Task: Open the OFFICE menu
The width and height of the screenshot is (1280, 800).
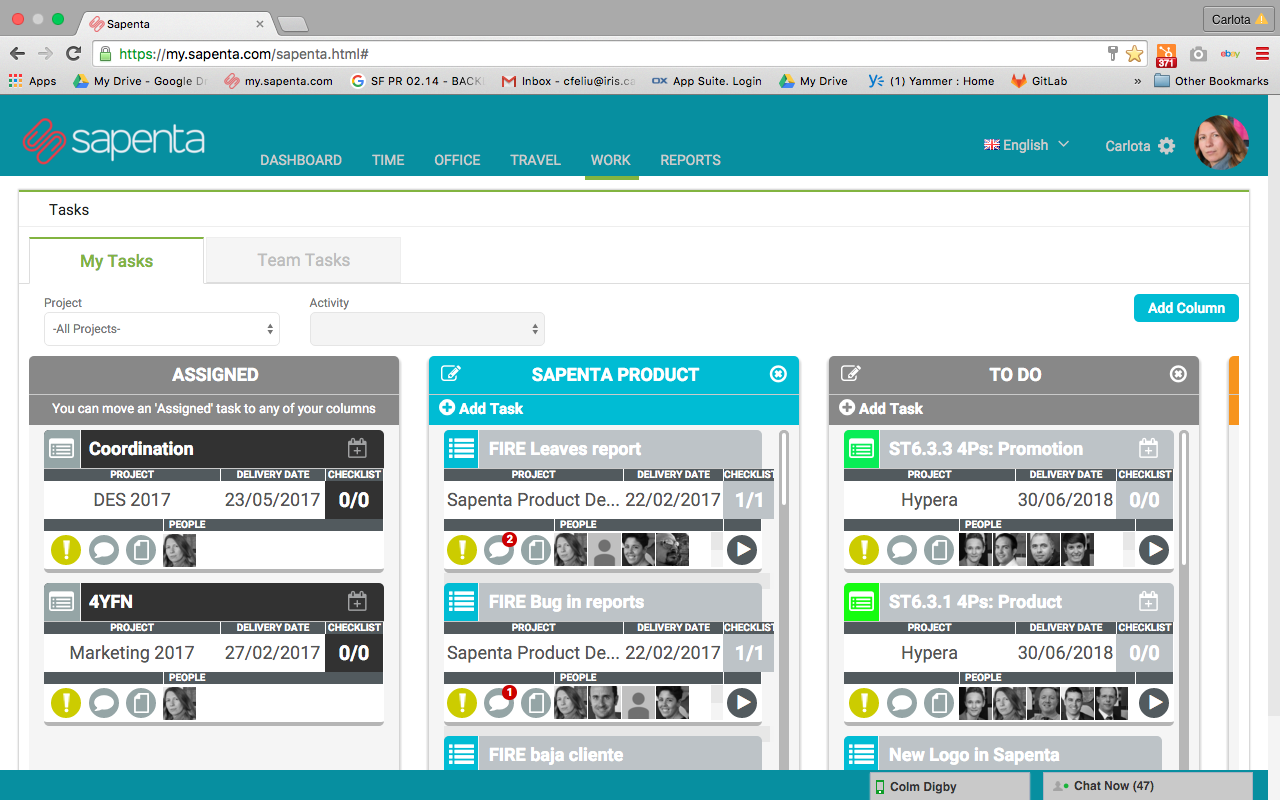Action: pos(457,160)
